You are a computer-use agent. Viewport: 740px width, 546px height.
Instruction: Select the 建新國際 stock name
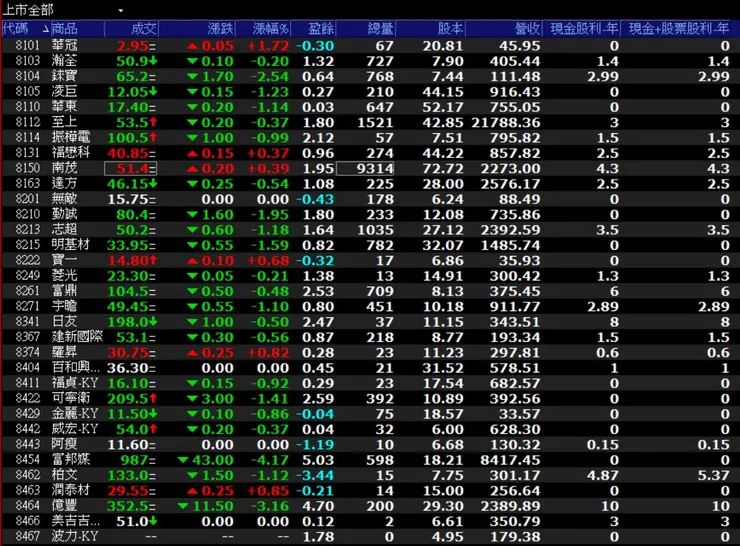[x=76, y=337]
